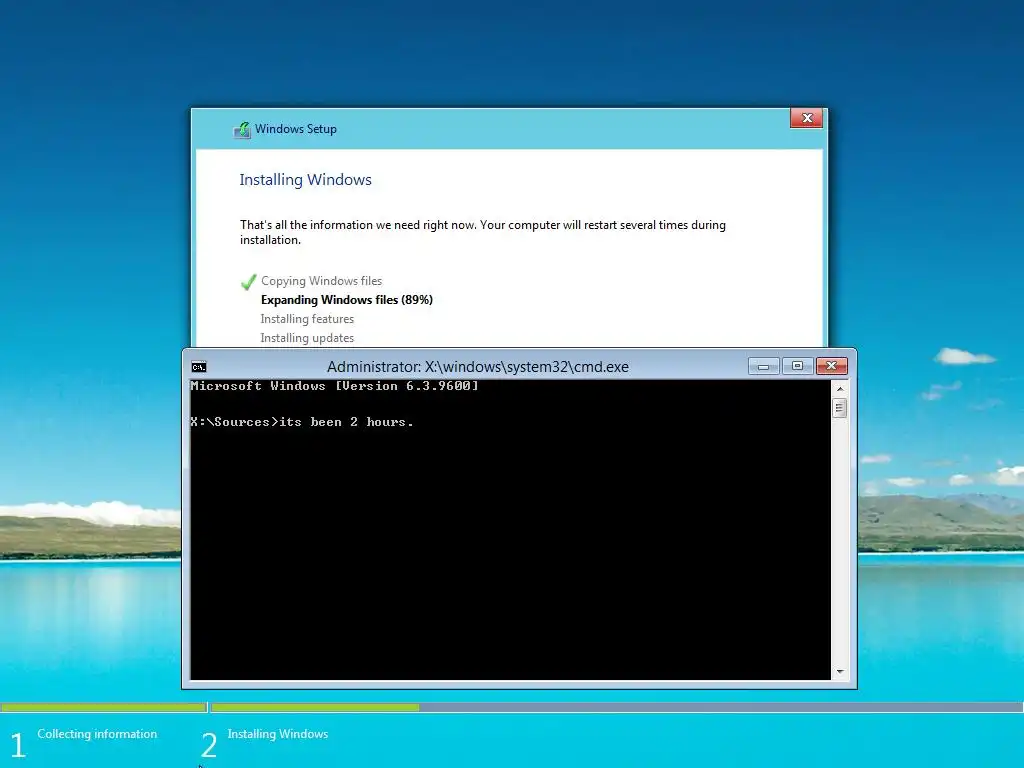Click the command prompt line 'its been 2 hours.'
Screen dimensions: 1024x768
tap(302, 422)
